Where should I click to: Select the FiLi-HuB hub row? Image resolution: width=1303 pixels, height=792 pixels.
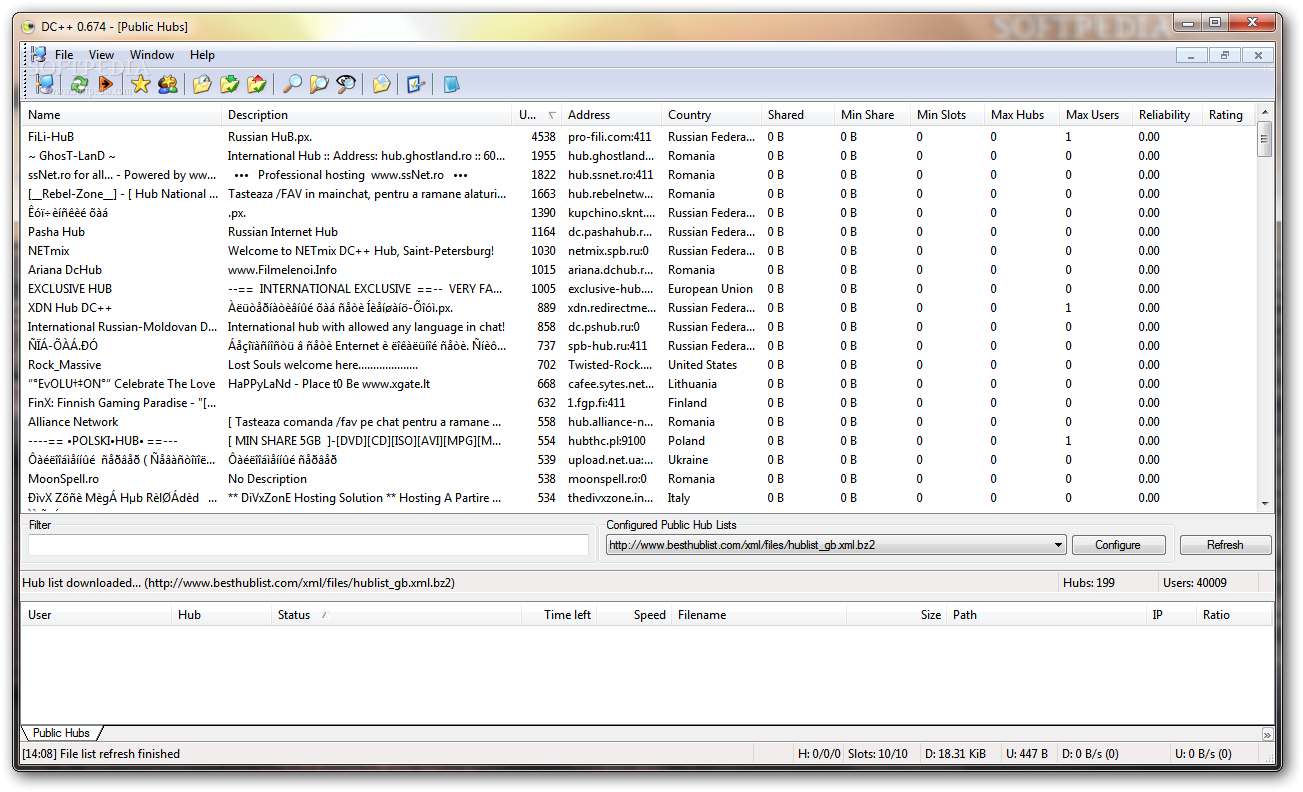(x=639, y=137)
